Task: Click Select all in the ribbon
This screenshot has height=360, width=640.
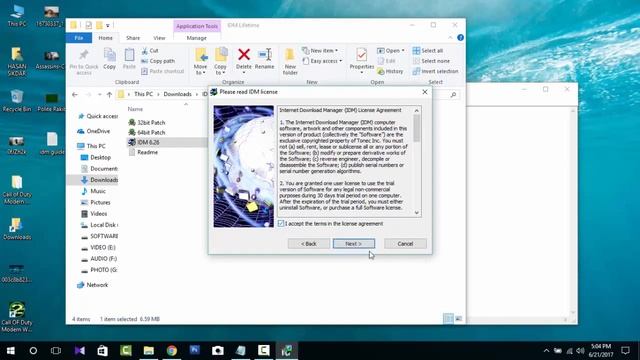Action: 428,51
